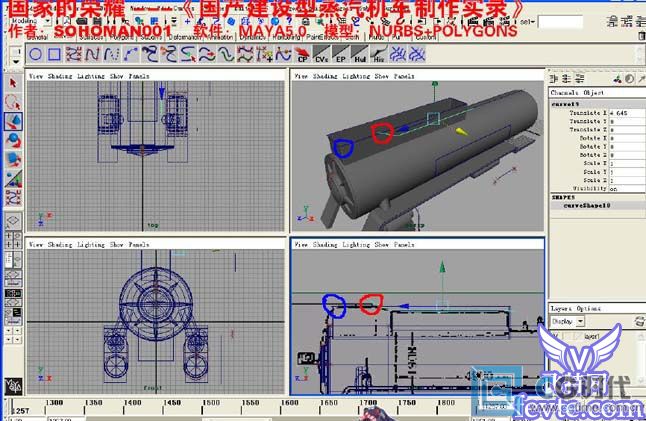This screenshot has height=421, width=646.
Task: Select the Rotate X channel label
Action: pyautogui.click(x=593, y=138)
